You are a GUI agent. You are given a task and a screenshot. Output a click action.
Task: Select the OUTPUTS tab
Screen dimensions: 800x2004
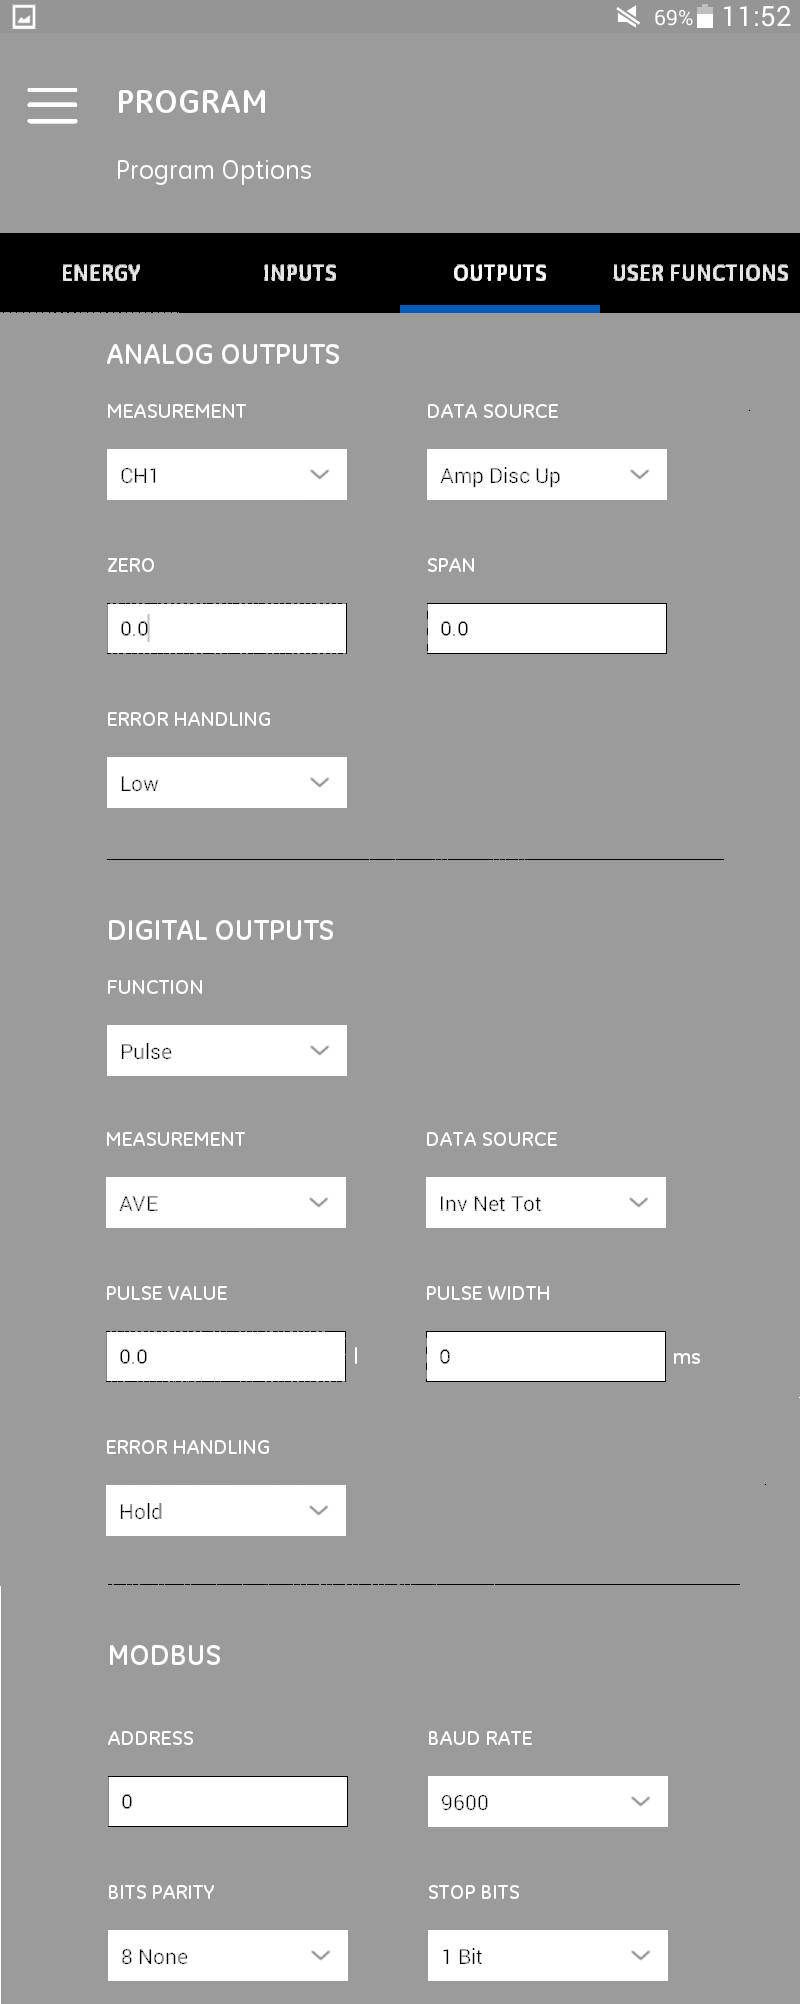tap(500, 273)
